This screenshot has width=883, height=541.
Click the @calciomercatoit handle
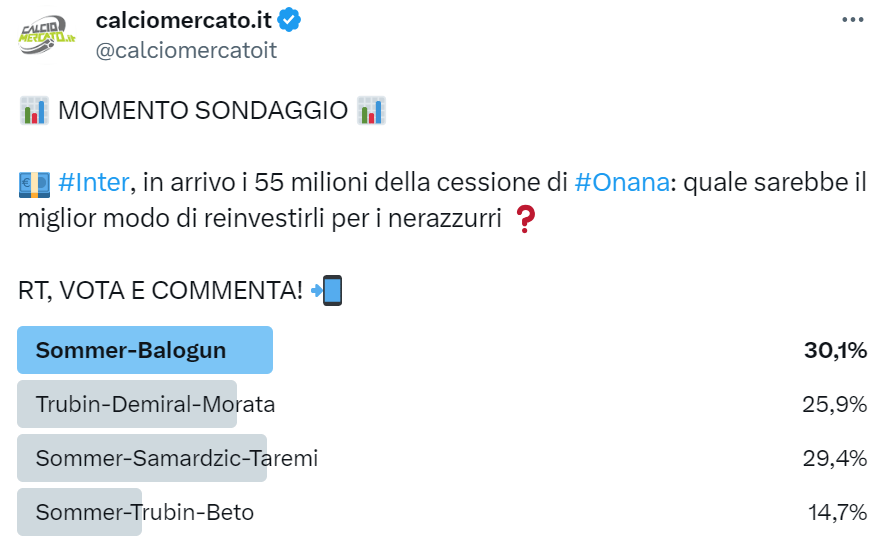pos(185,50)
